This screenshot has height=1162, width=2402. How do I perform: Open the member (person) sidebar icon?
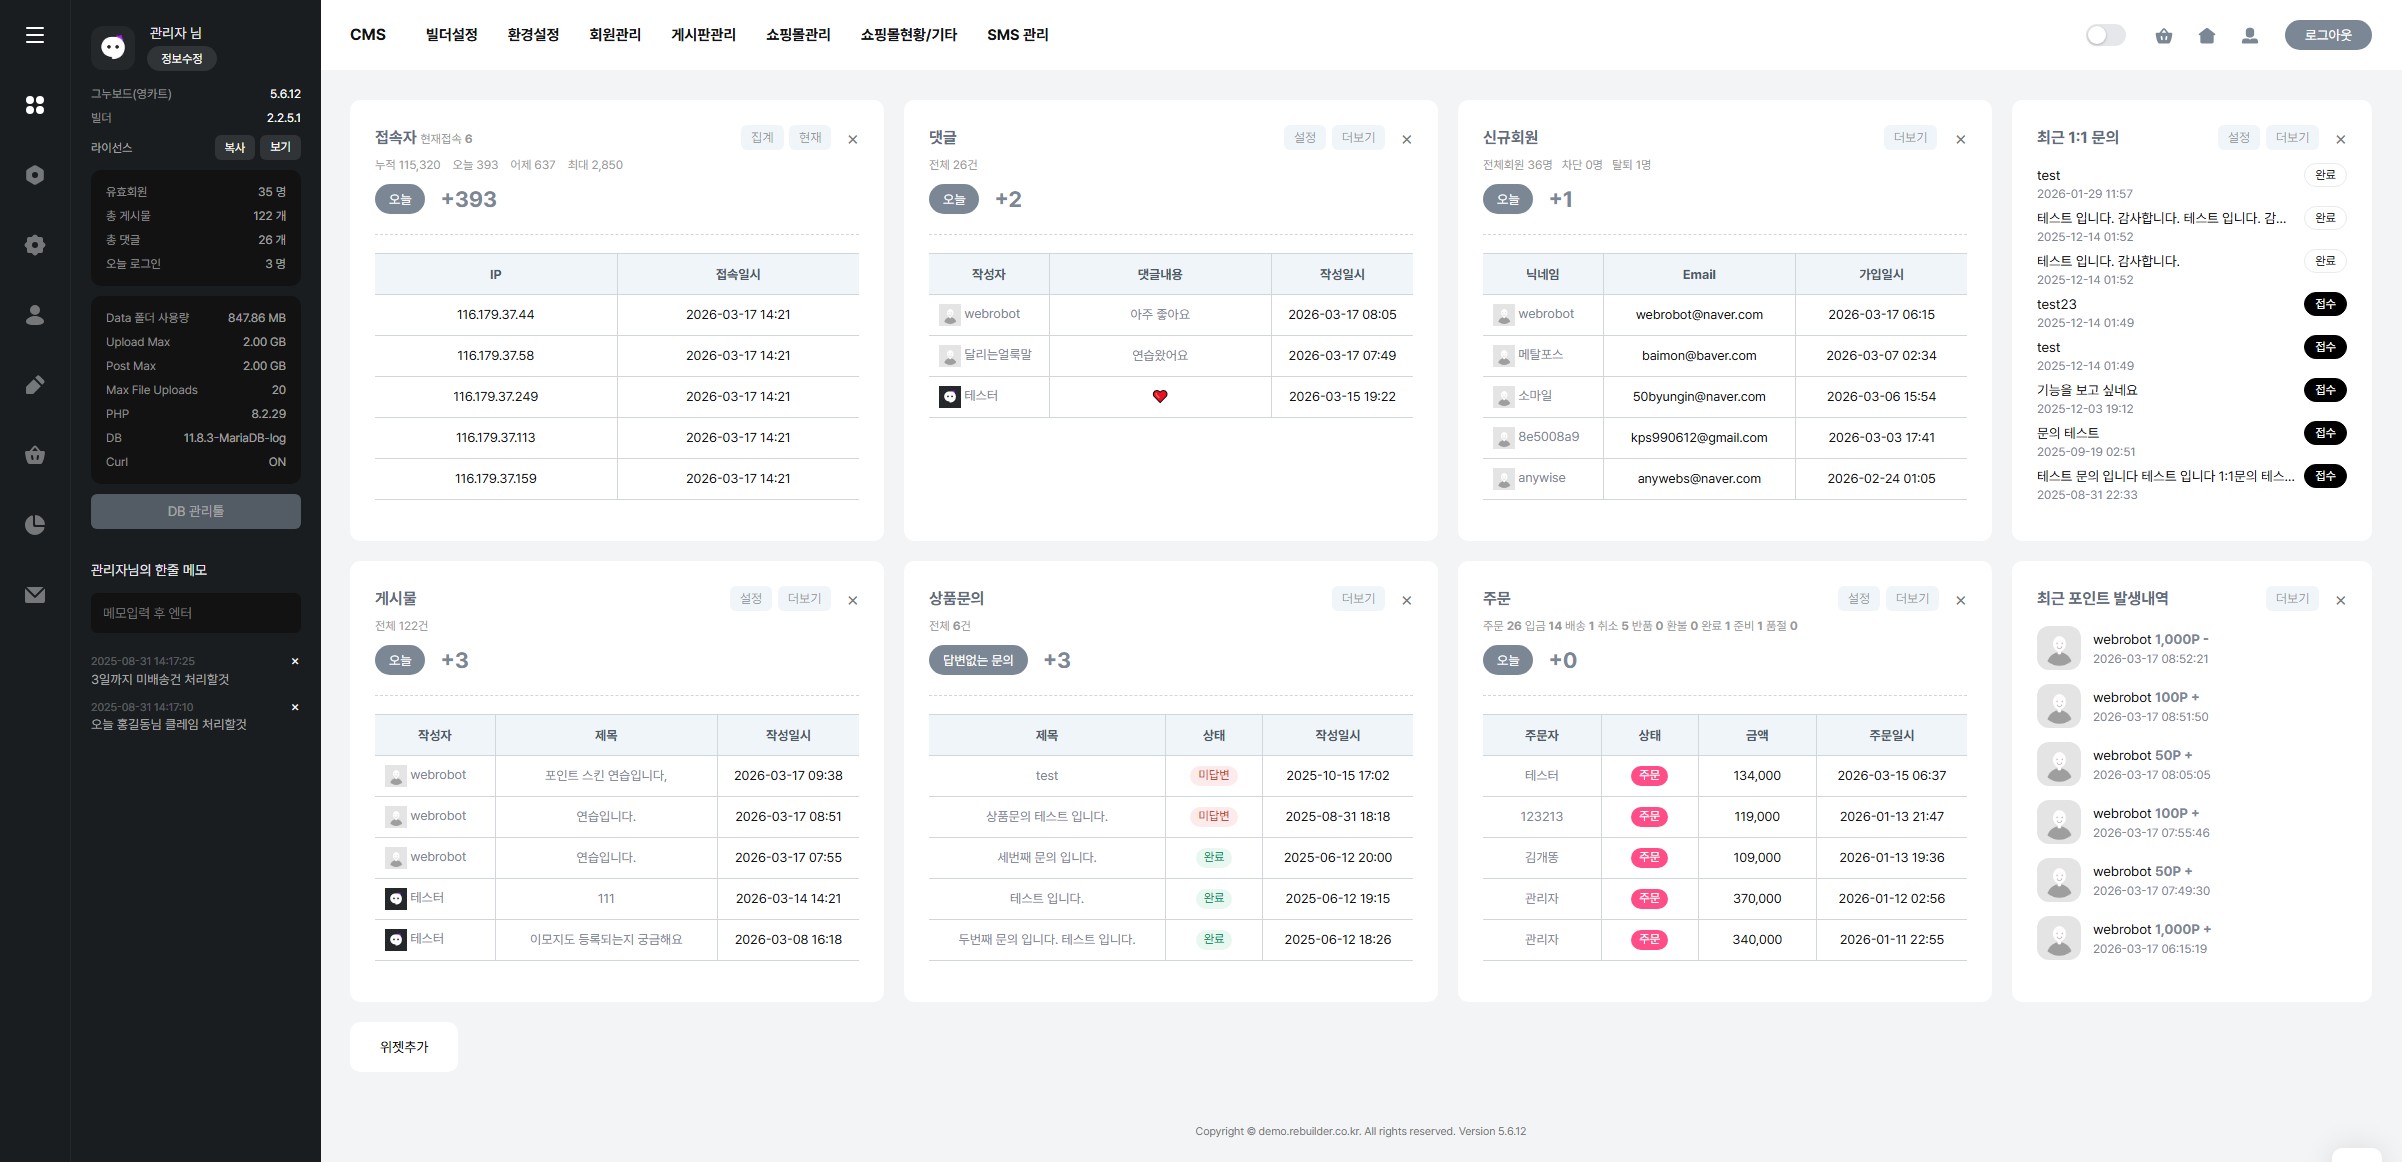(x=35, y=315)
